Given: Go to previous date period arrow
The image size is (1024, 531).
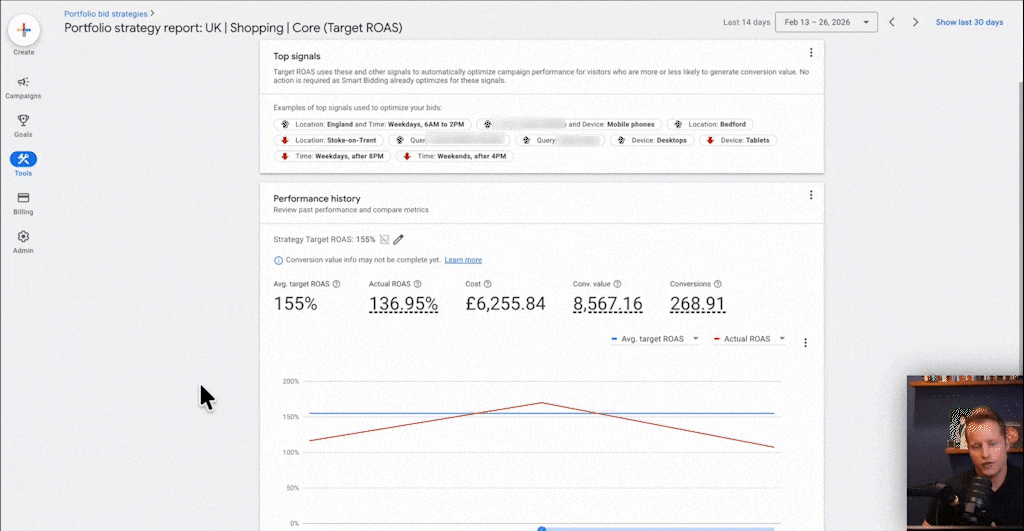Looking at the screenshot, I should tap(892, 22).
